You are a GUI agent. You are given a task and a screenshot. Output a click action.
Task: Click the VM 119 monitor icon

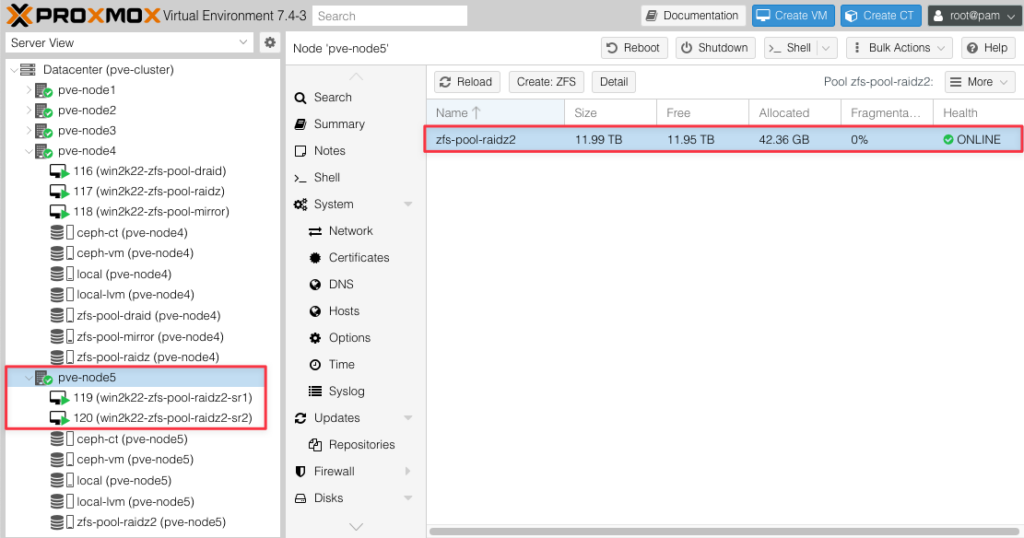[59, 398]
